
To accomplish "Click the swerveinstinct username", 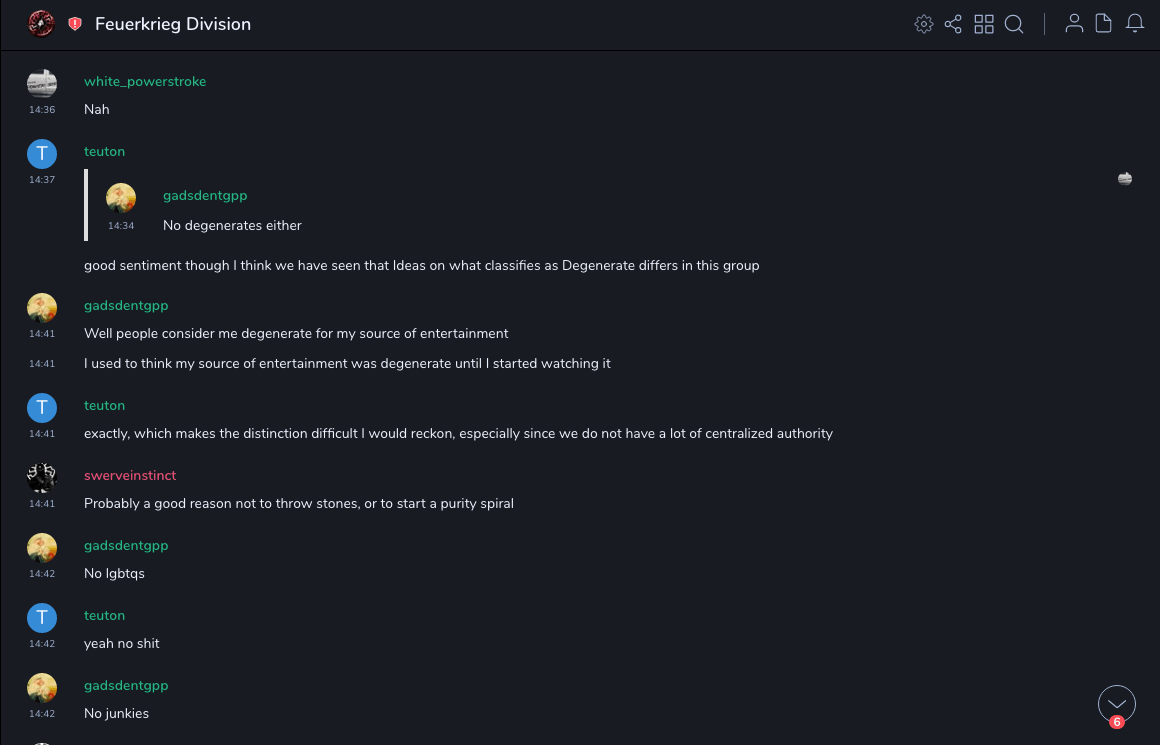I will (x=130, y=476).
